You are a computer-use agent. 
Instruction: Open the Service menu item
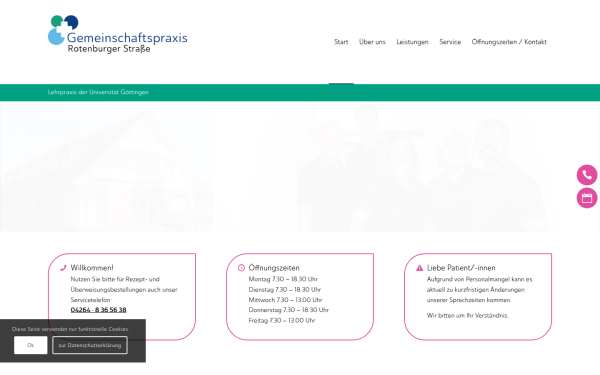450,42
